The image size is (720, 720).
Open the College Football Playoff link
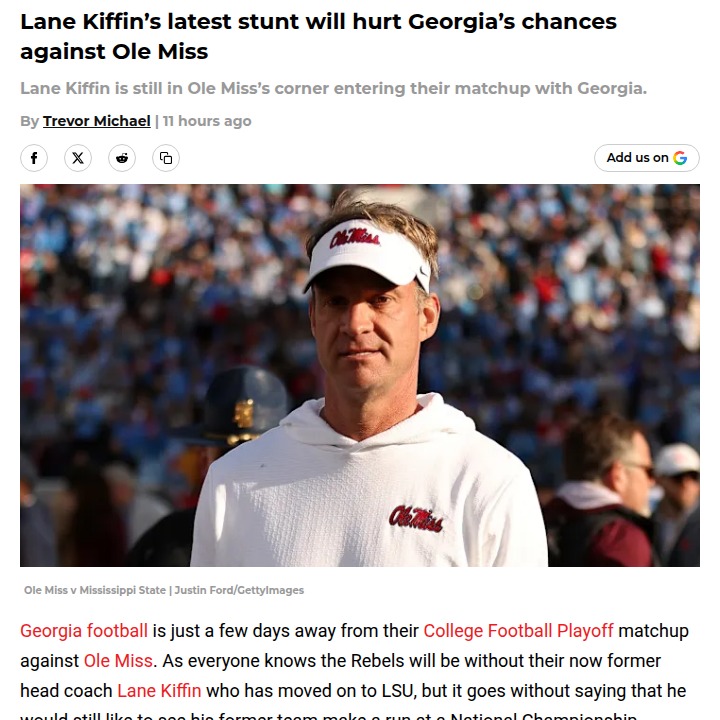click(x=518, y=631)
